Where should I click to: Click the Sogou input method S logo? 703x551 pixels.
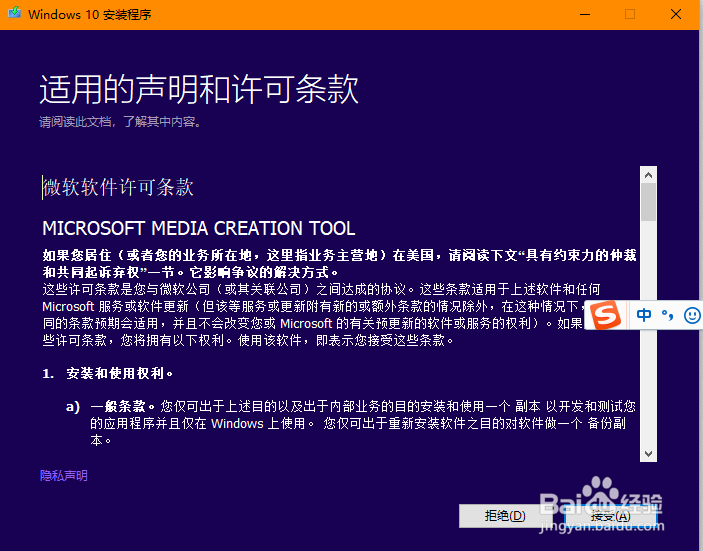pos(606,315)
